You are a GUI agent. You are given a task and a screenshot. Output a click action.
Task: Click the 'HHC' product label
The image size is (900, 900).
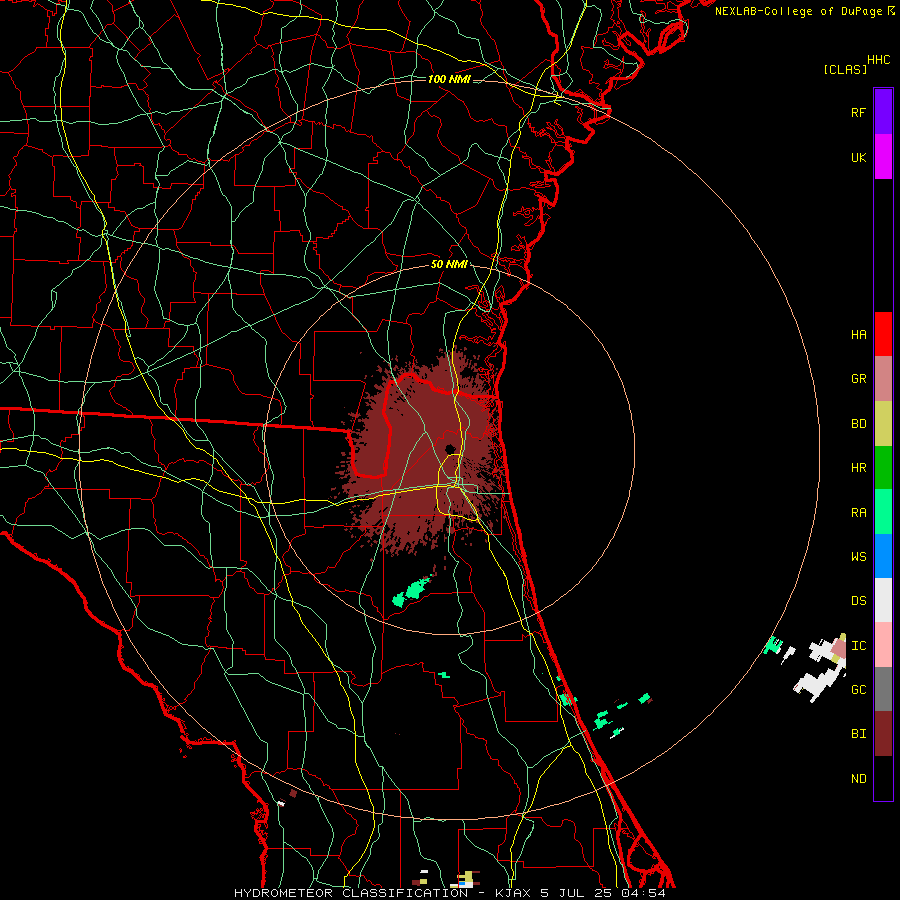(x=878, y=60)
